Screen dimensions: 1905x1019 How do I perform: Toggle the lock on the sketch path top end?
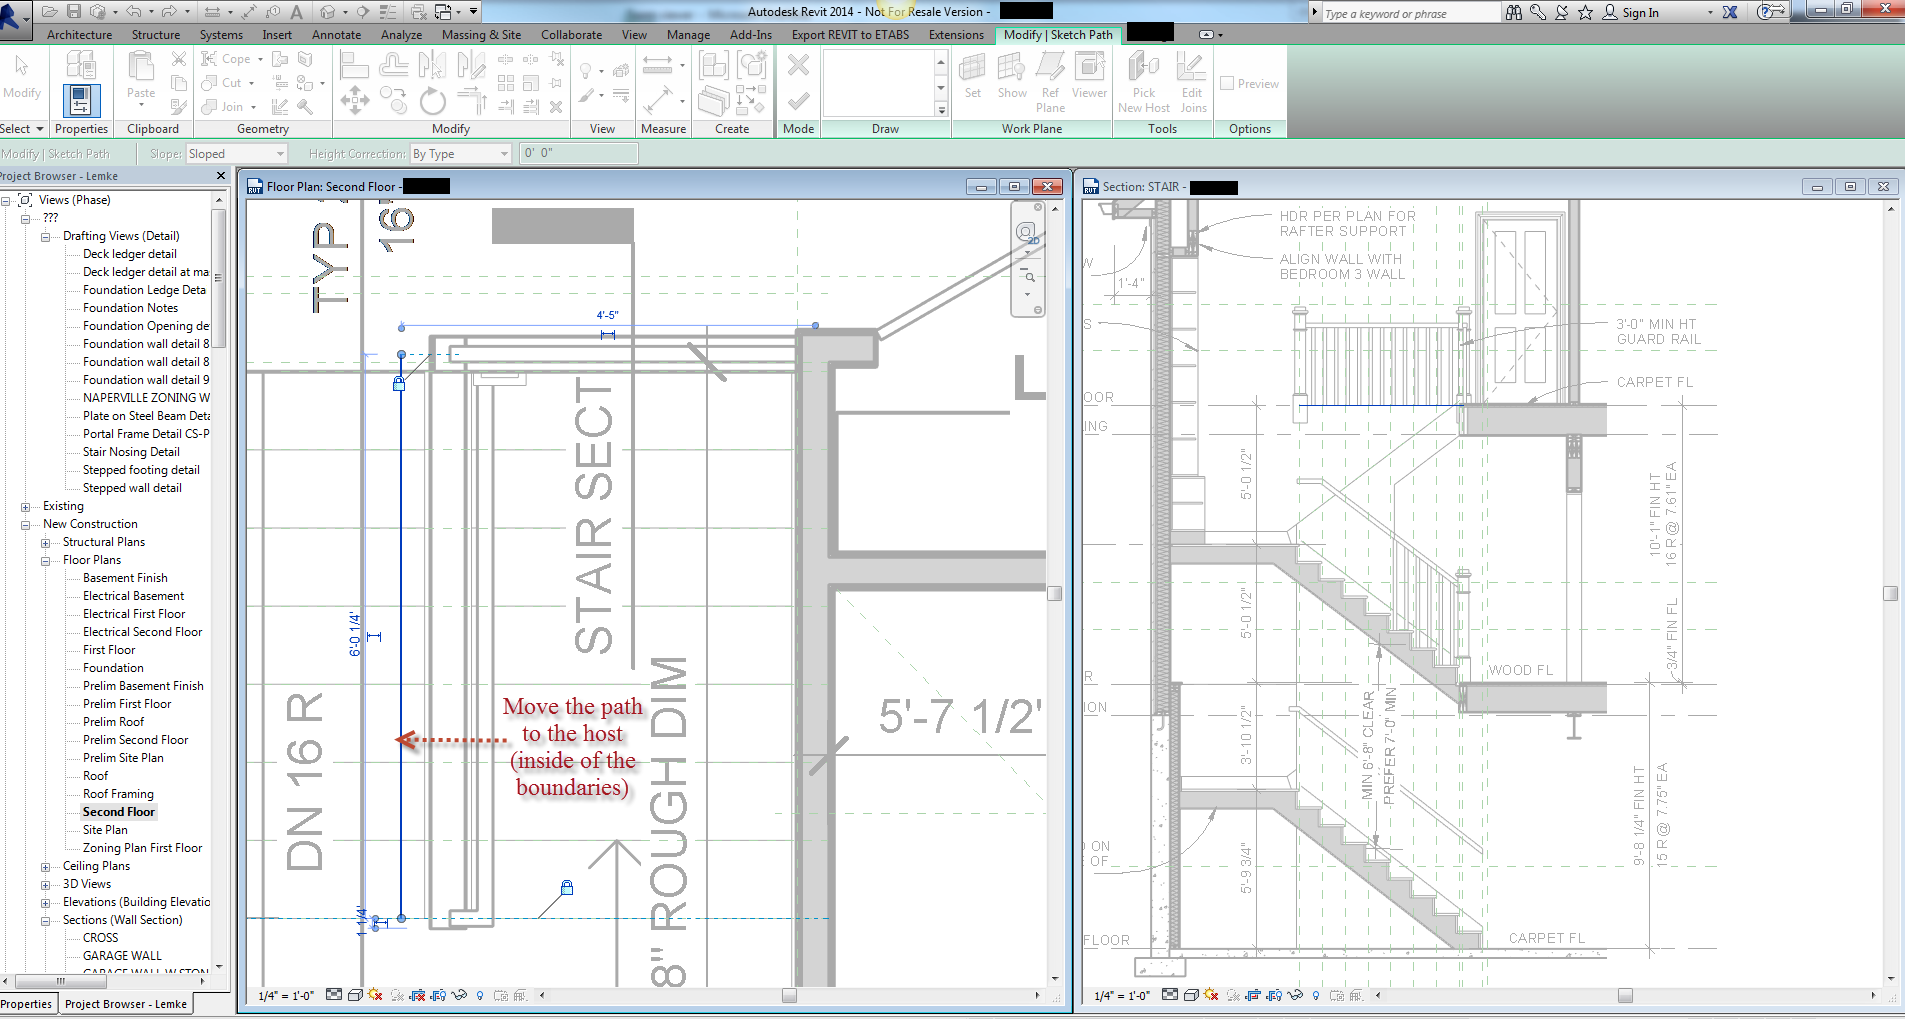(399, 383)
